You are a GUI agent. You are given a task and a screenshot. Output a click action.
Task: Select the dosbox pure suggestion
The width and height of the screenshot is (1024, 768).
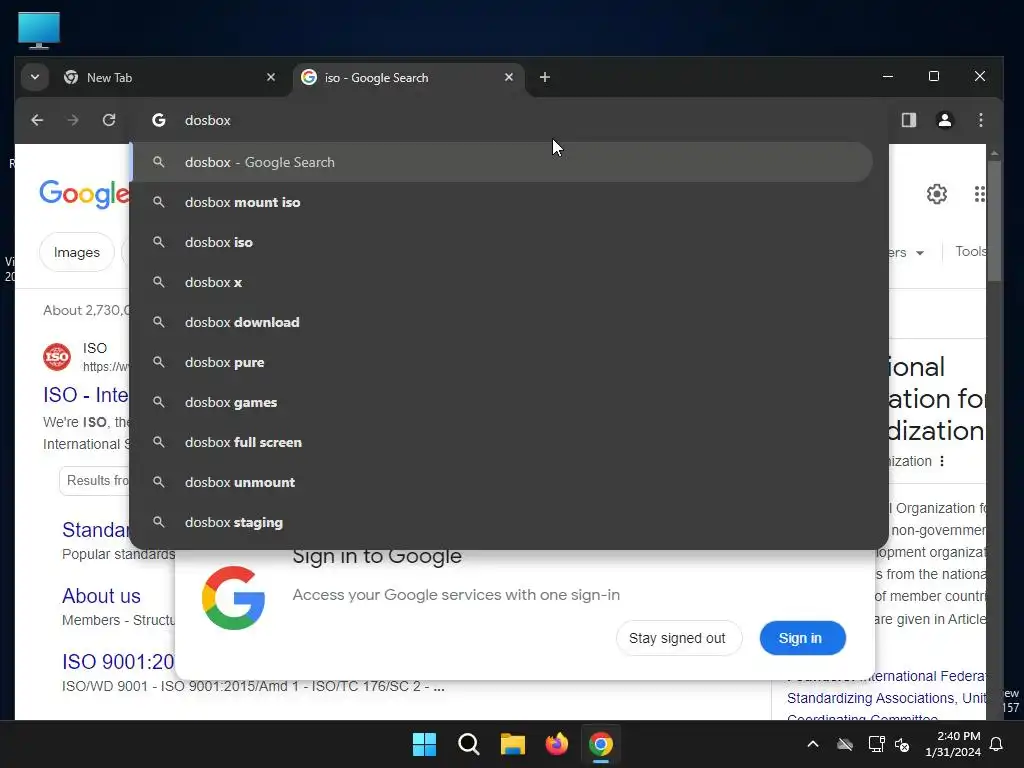502,362
